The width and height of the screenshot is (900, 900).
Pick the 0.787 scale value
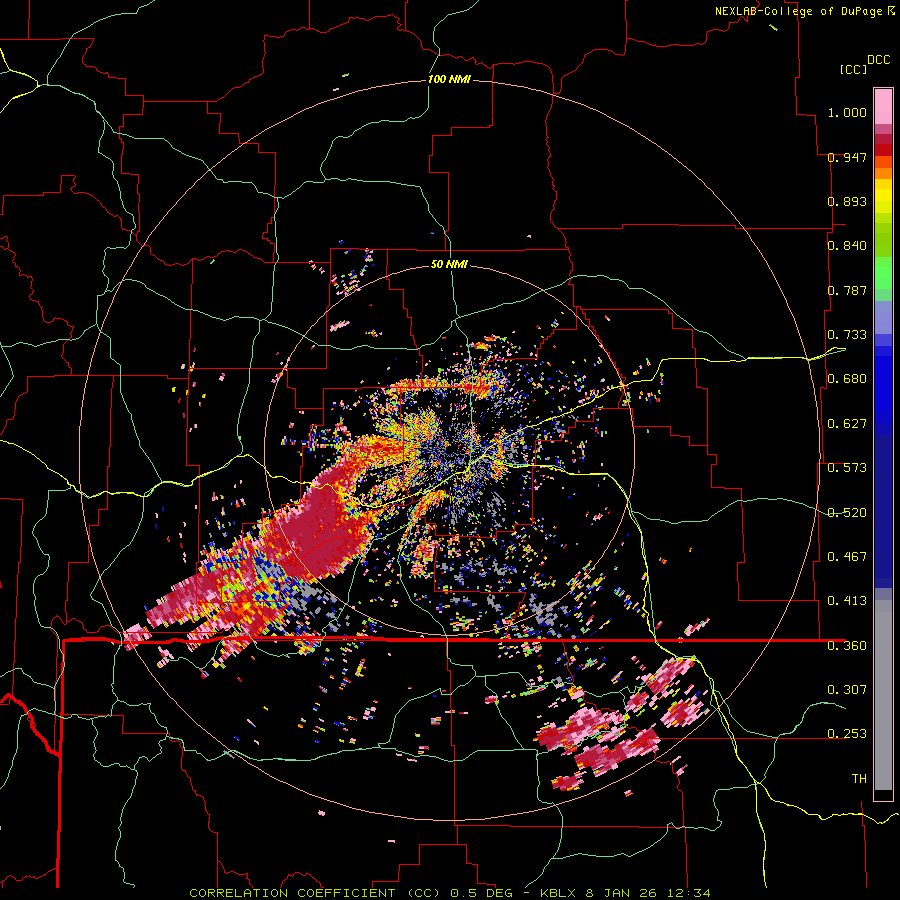click(x=847, y=290)
